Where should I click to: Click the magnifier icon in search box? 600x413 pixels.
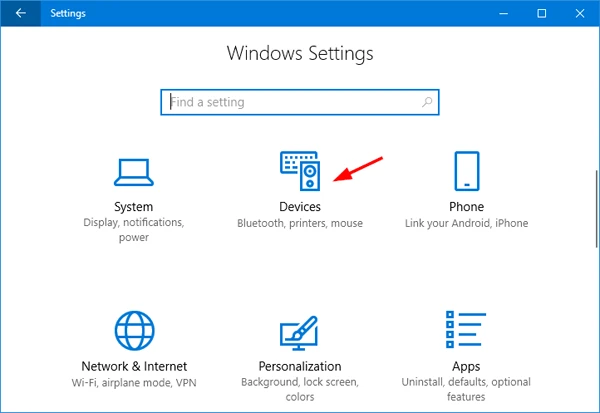coord(427,102)
